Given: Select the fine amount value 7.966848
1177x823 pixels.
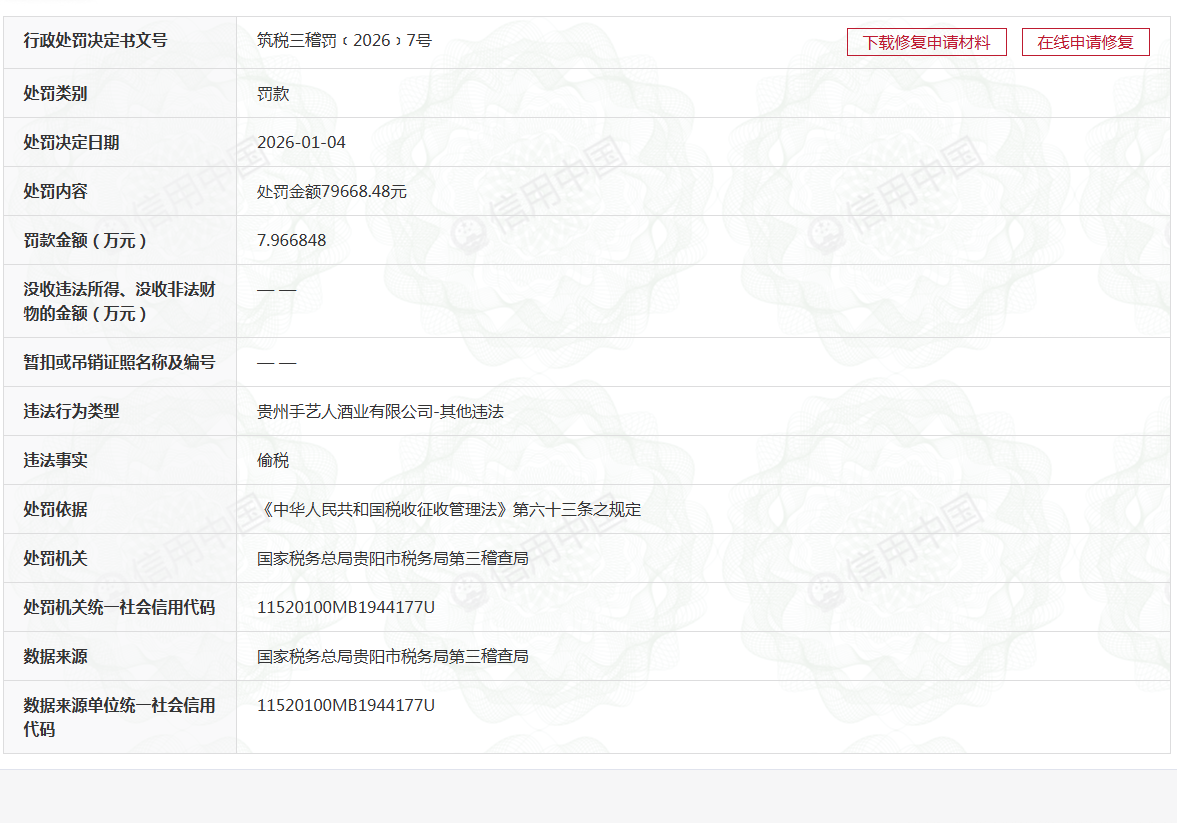Looking at the screenshot, I should pyautogui.click(x=291, y=240).
